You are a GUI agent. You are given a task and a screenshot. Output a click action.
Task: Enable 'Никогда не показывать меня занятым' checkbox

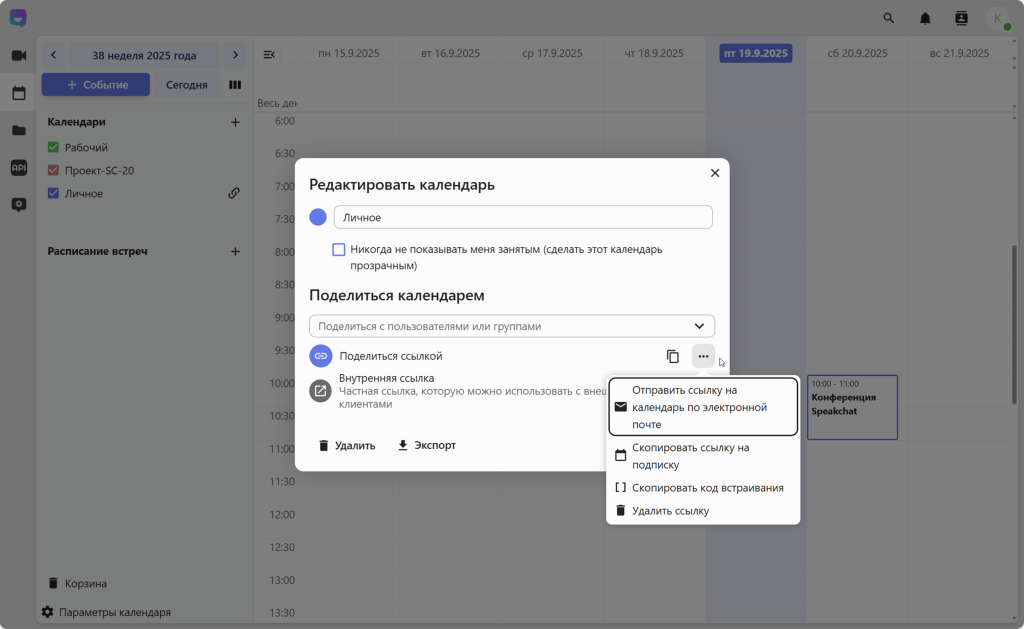[x=339, y=249]
